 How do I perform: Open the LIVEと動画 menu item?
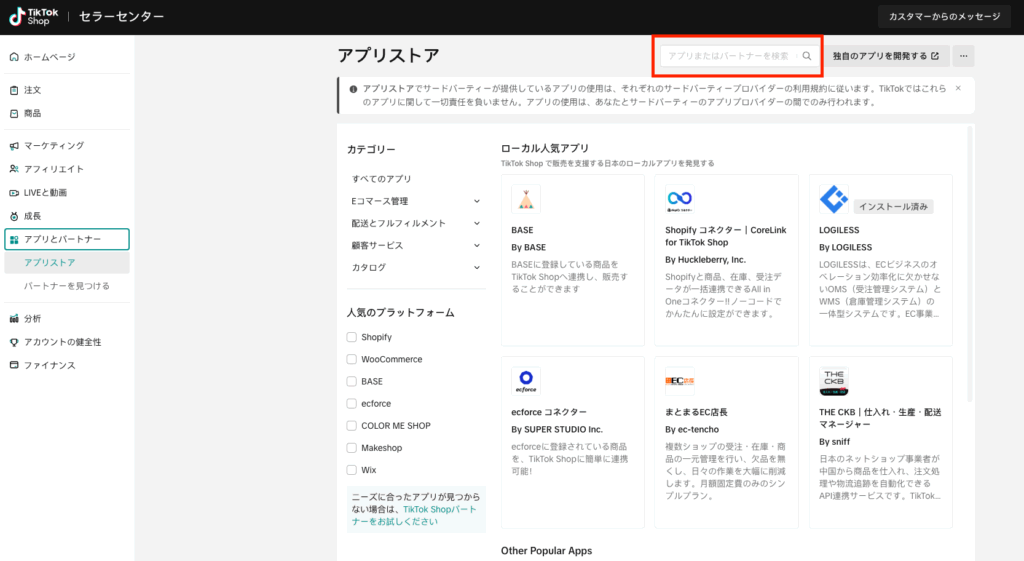pos(67,193)
